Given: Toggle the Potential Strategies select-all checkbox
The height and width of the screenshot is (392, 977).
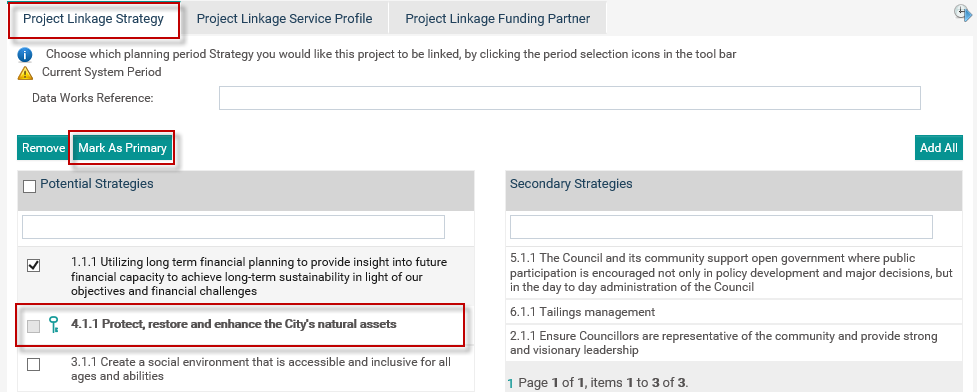Looking at the screenshot, I should [x=29, y=186].
